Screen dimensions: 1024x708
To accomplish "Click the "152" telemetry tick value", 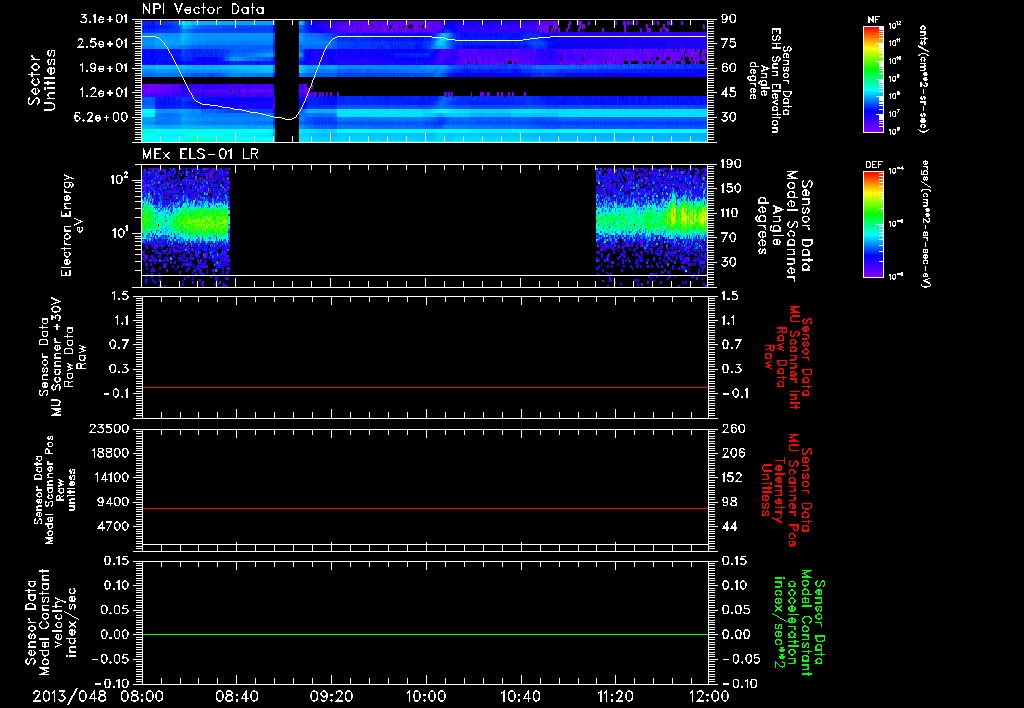I will (732, 477).
